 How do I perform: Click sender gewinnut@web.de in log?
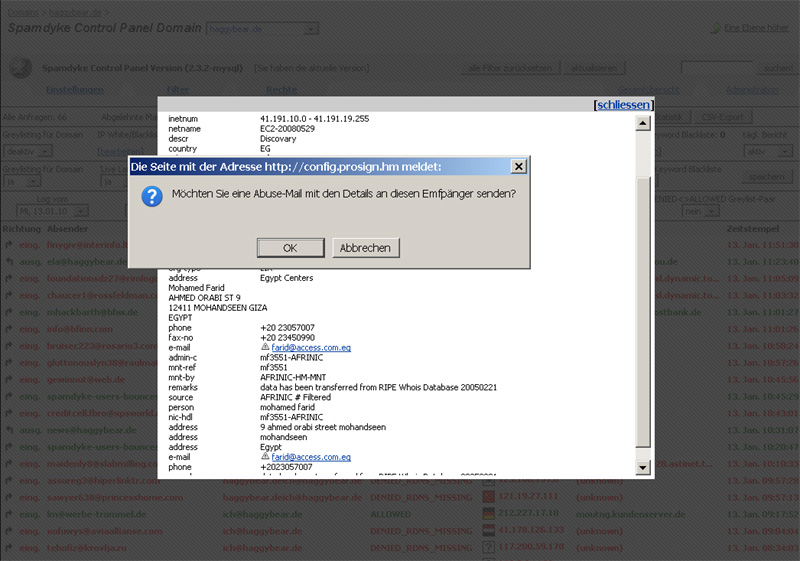tap(86, 379)
